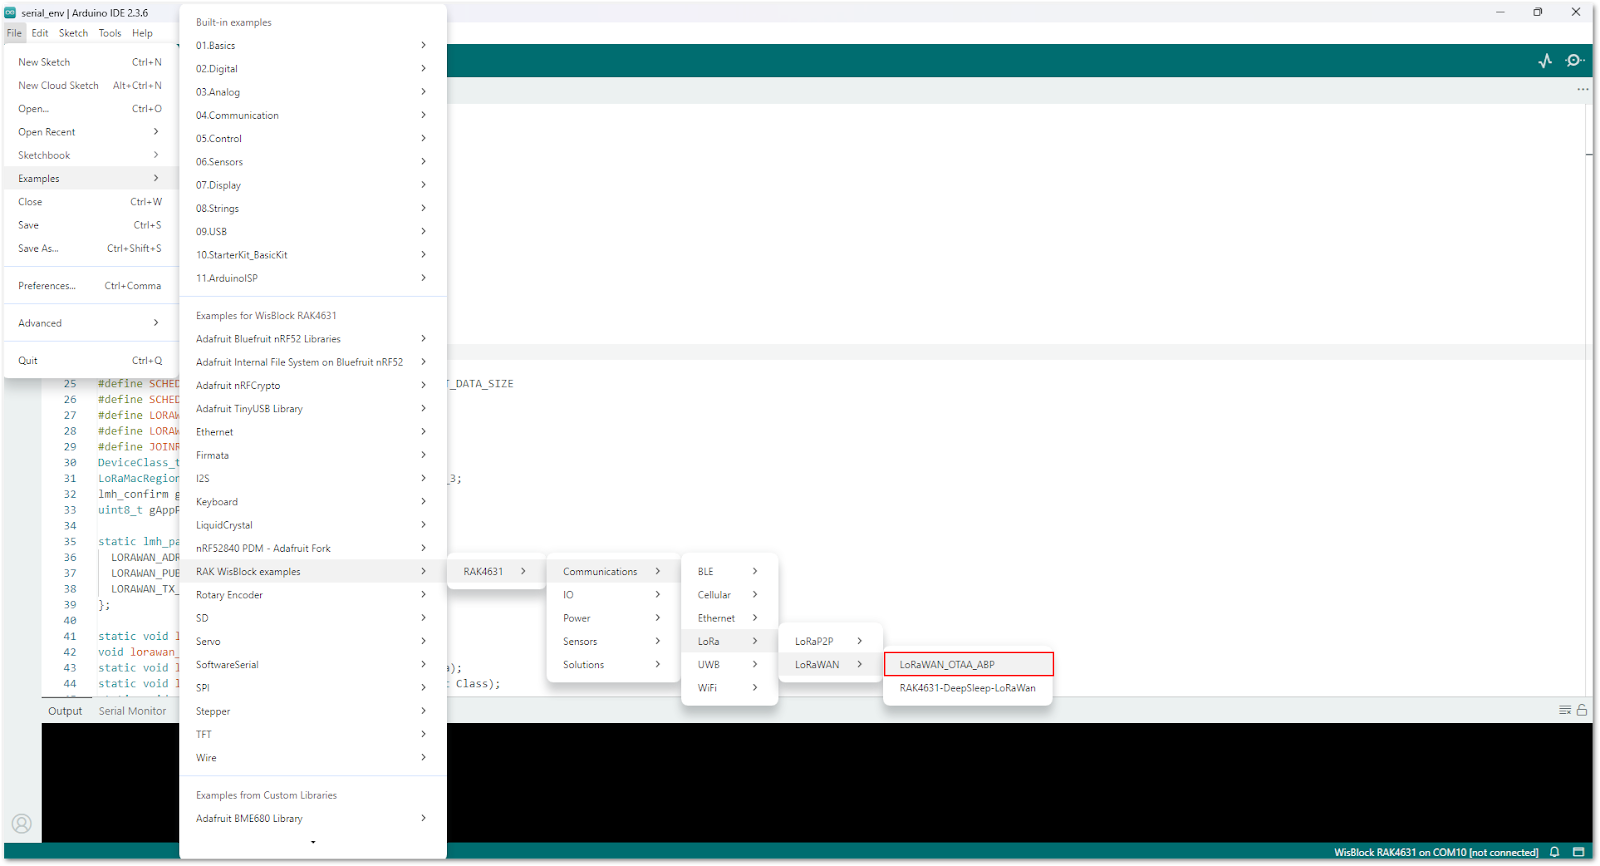Expand the Sketchbook submenu
The image size is (1600, 866).
[x=90, y=155]
